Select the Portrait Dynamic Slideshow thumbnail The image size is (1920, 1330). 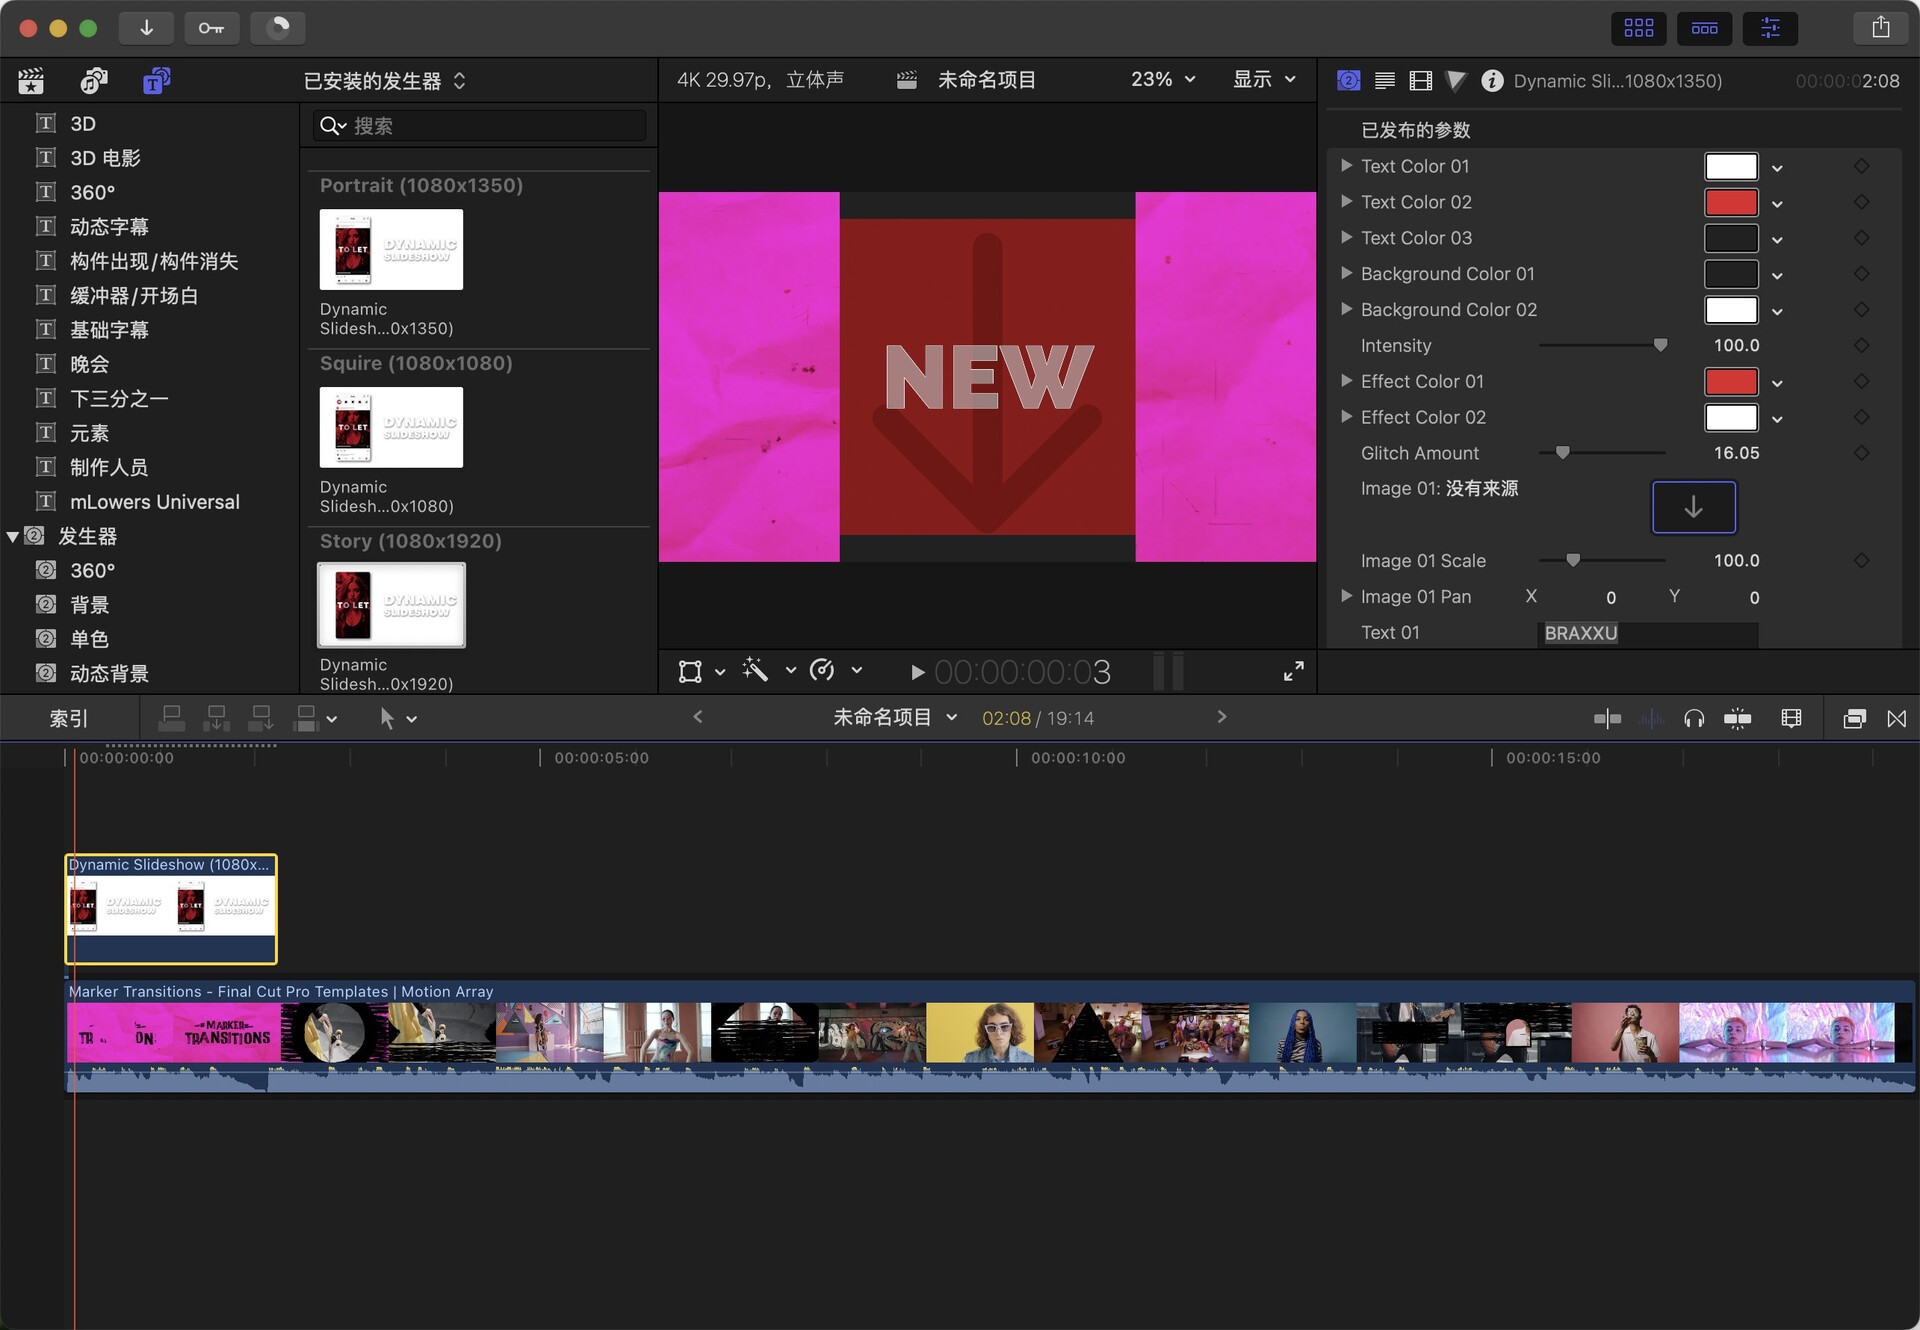tap(391, 249)
